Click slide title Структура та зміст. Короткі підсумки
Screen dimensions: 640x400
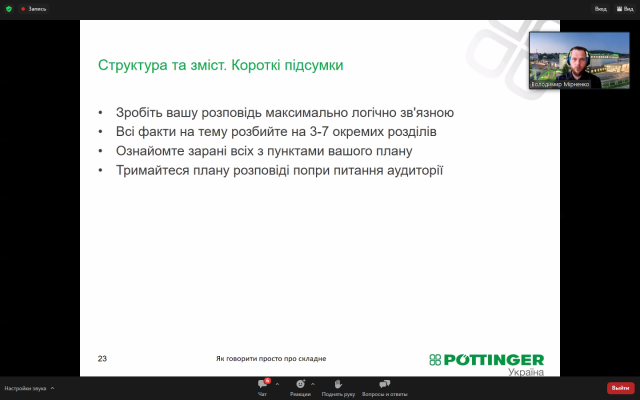(x=220, y=65)
